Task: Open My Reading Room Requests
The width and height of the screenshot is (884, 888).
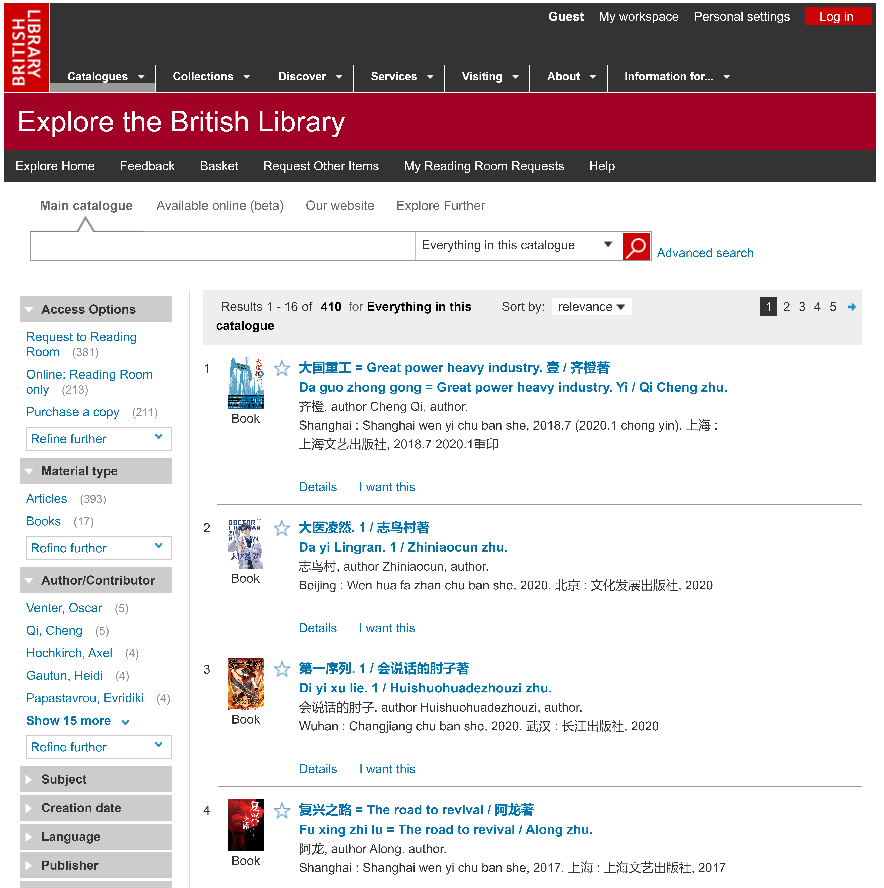Action: click(484, 166)
